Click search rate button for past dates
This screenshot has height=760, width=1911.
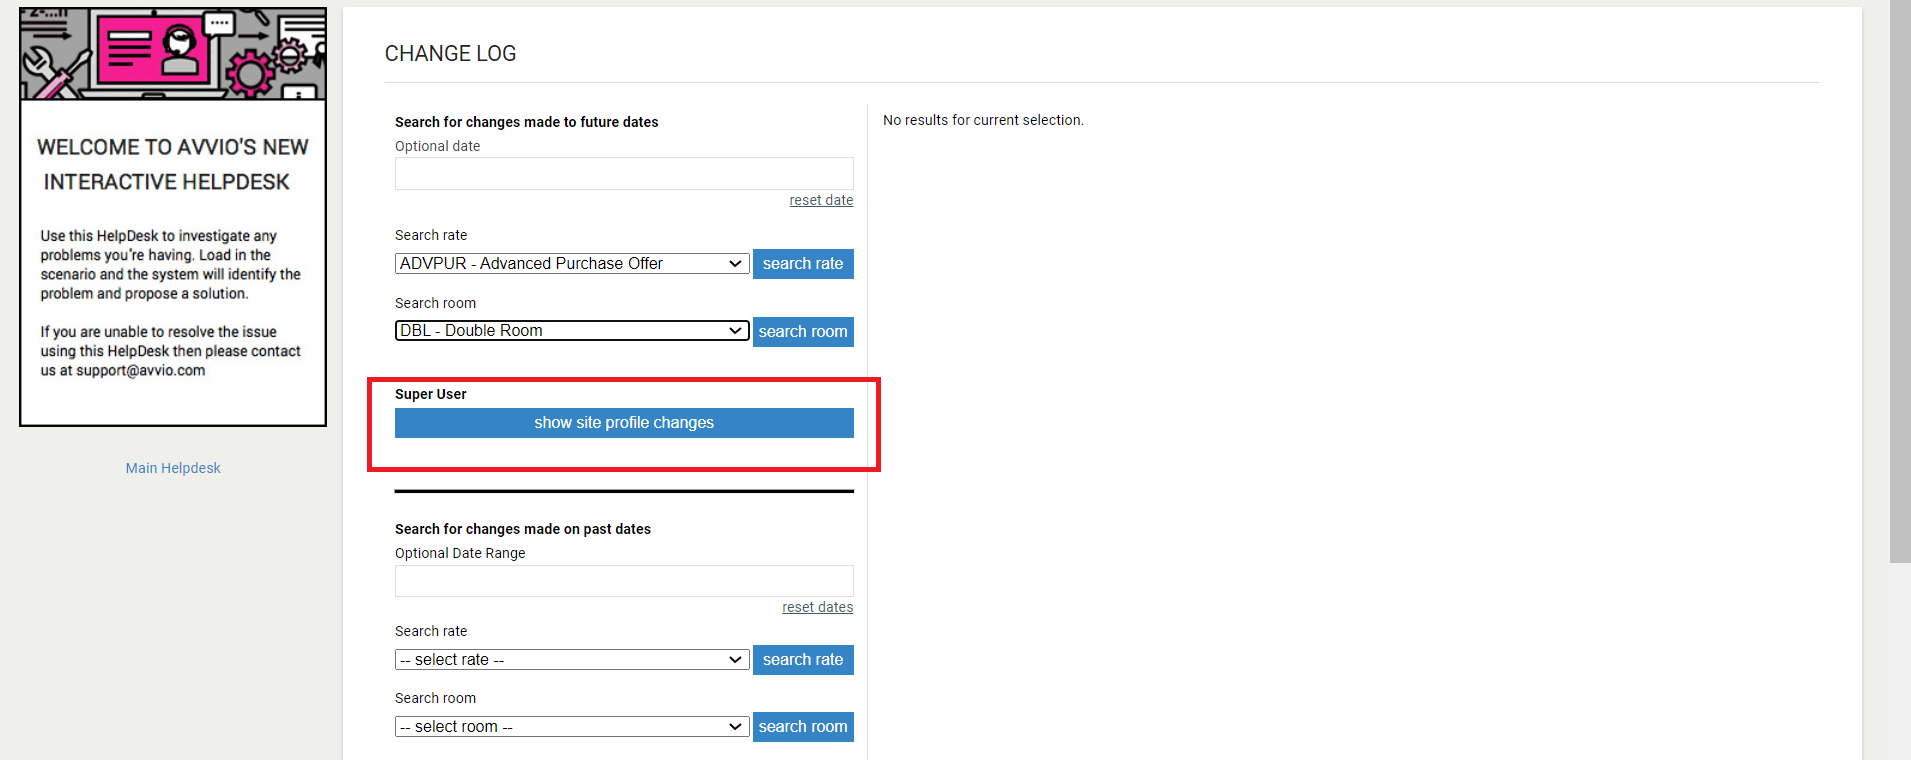pos(803,660)
